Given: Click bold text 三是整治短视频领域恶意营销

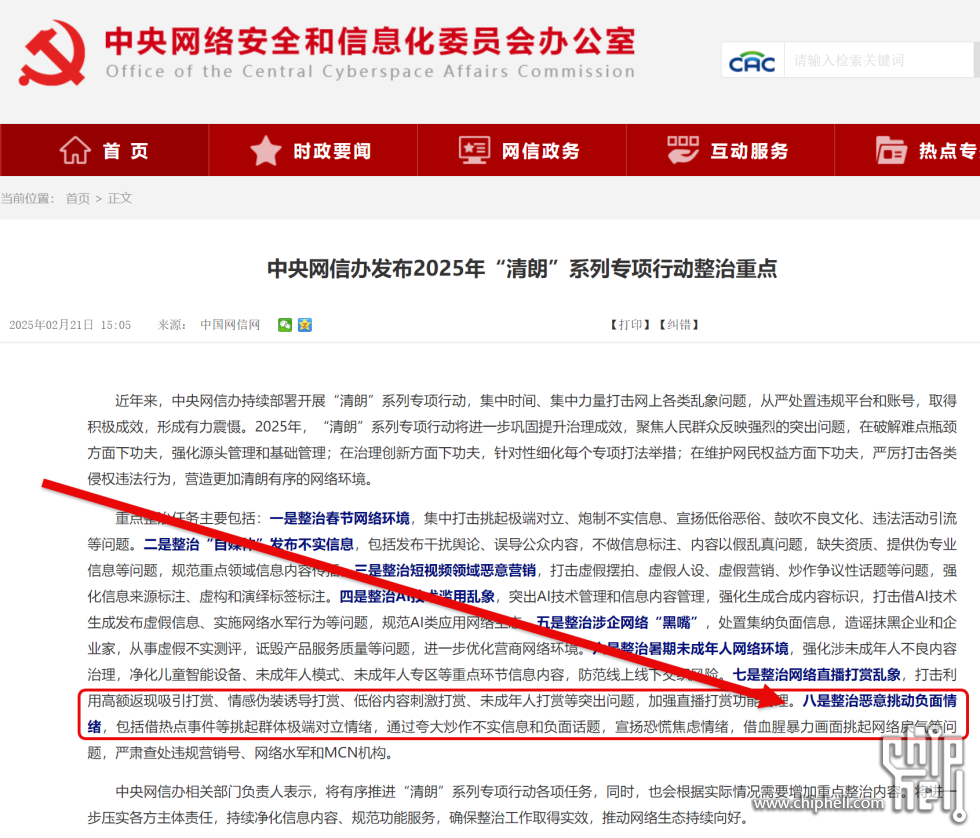Looking at the screenshot, I should [x=445, y=571].
